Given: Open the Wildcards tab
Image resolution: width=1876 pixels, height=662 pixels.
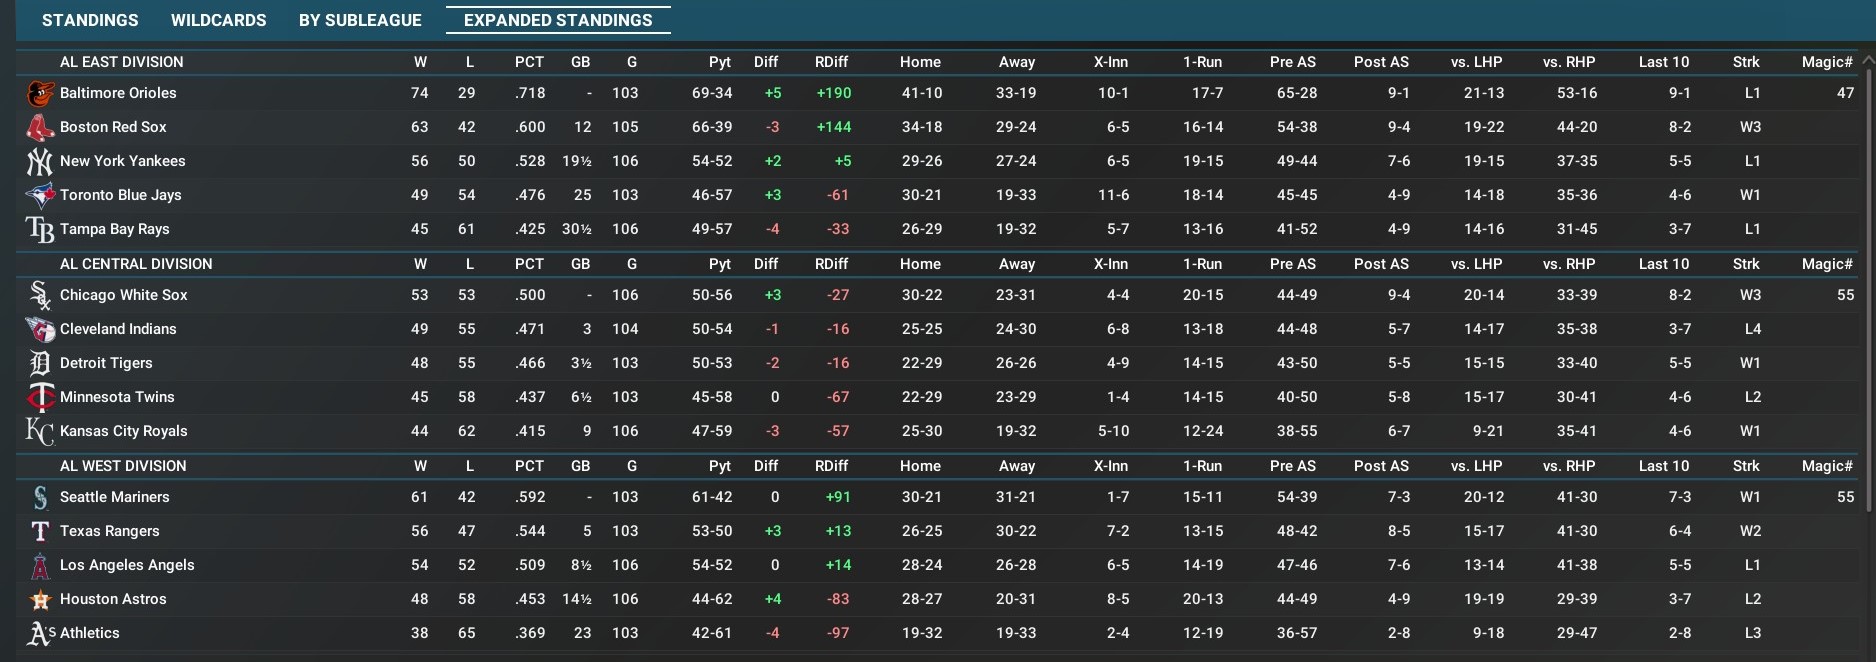Looking at the screenshot, I should [x=218, y=20].
